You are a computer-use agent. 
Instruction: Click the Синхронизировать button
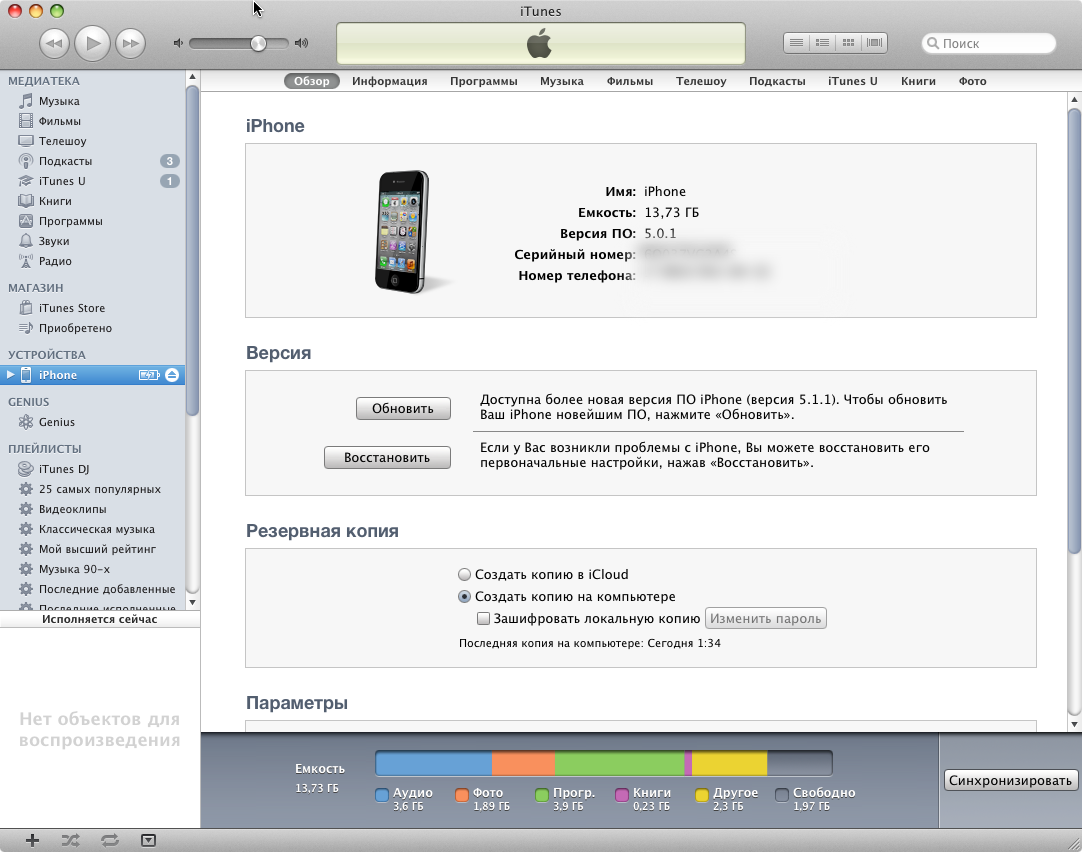point(1010,780)
